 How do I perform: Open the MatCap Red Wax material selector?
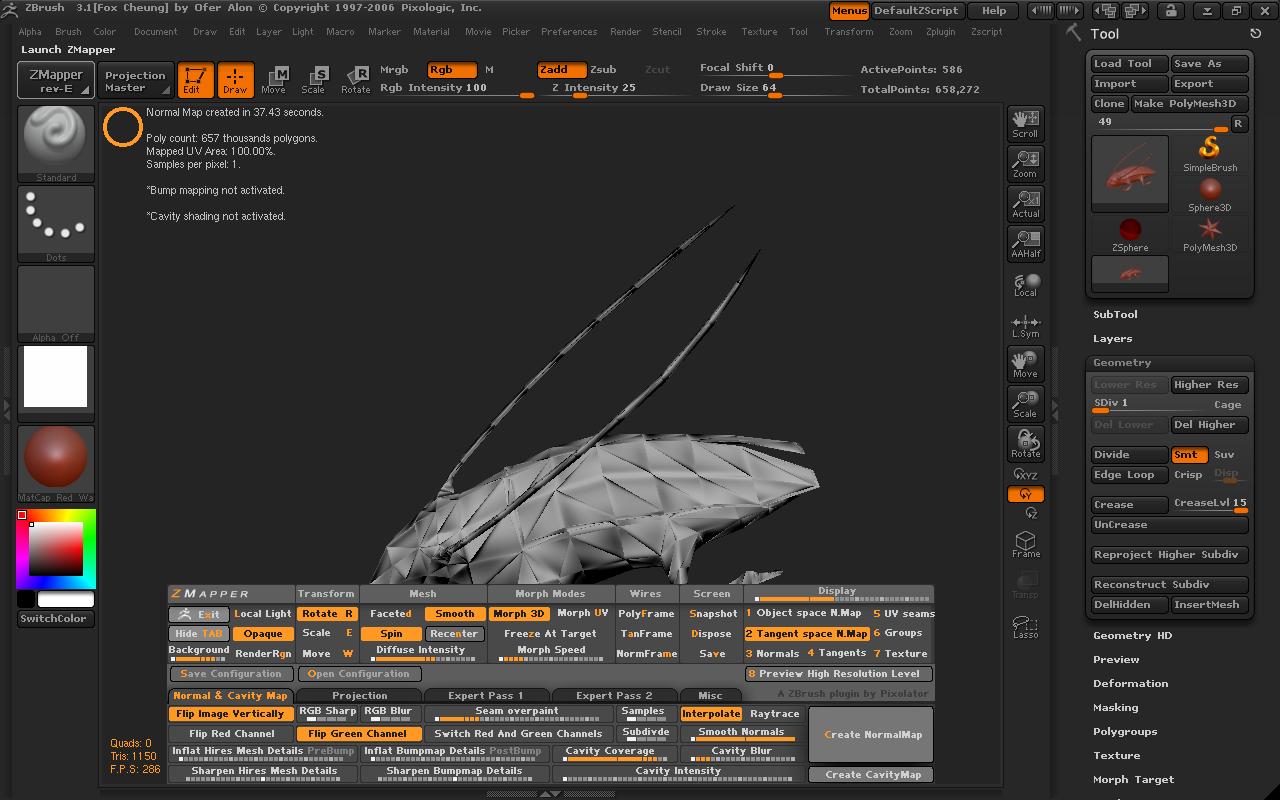click(x=56, y=464)
